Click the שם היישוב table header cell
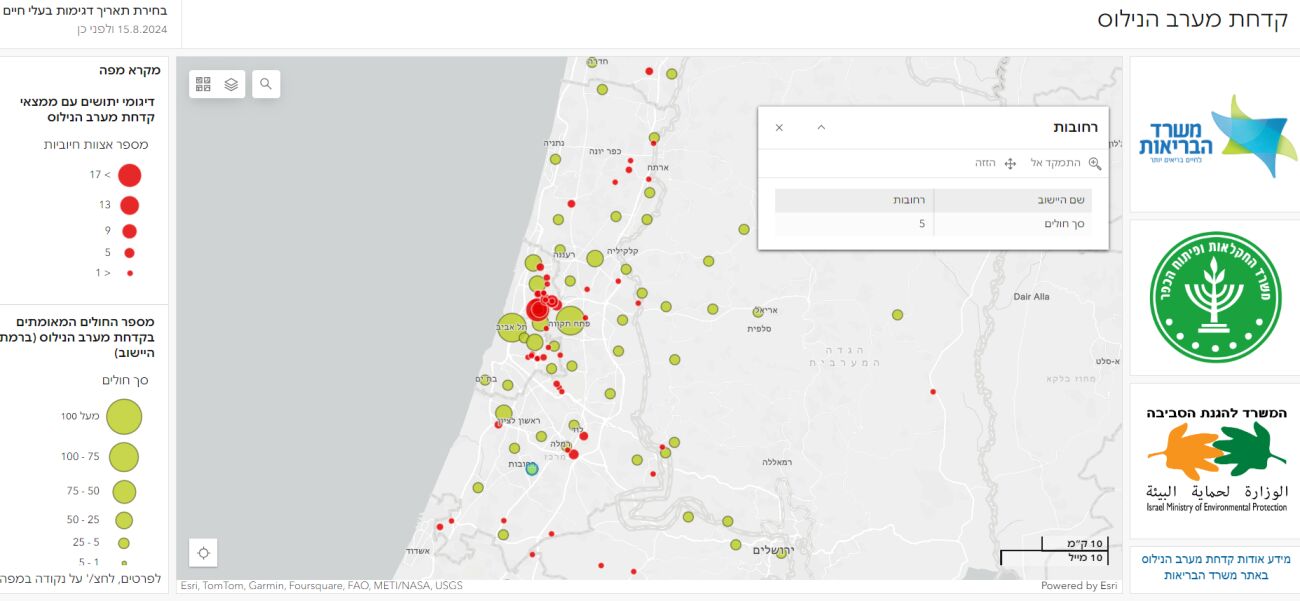The image size is (1300, 601). coord(1012,200)
